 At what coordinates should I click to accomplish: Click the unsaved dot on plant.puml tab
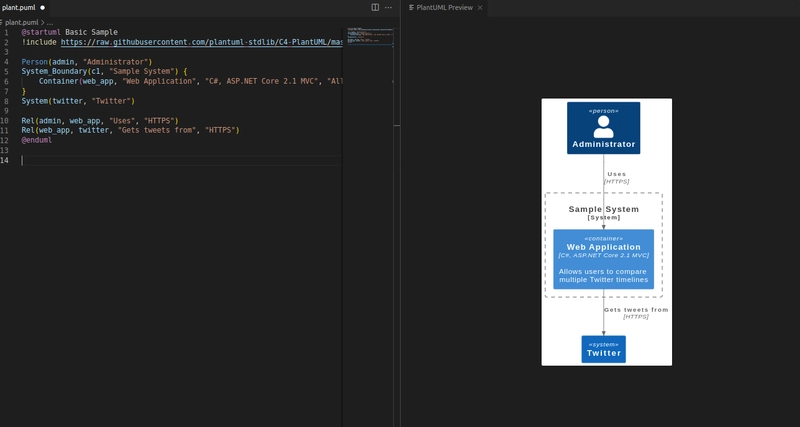point(42,7)
